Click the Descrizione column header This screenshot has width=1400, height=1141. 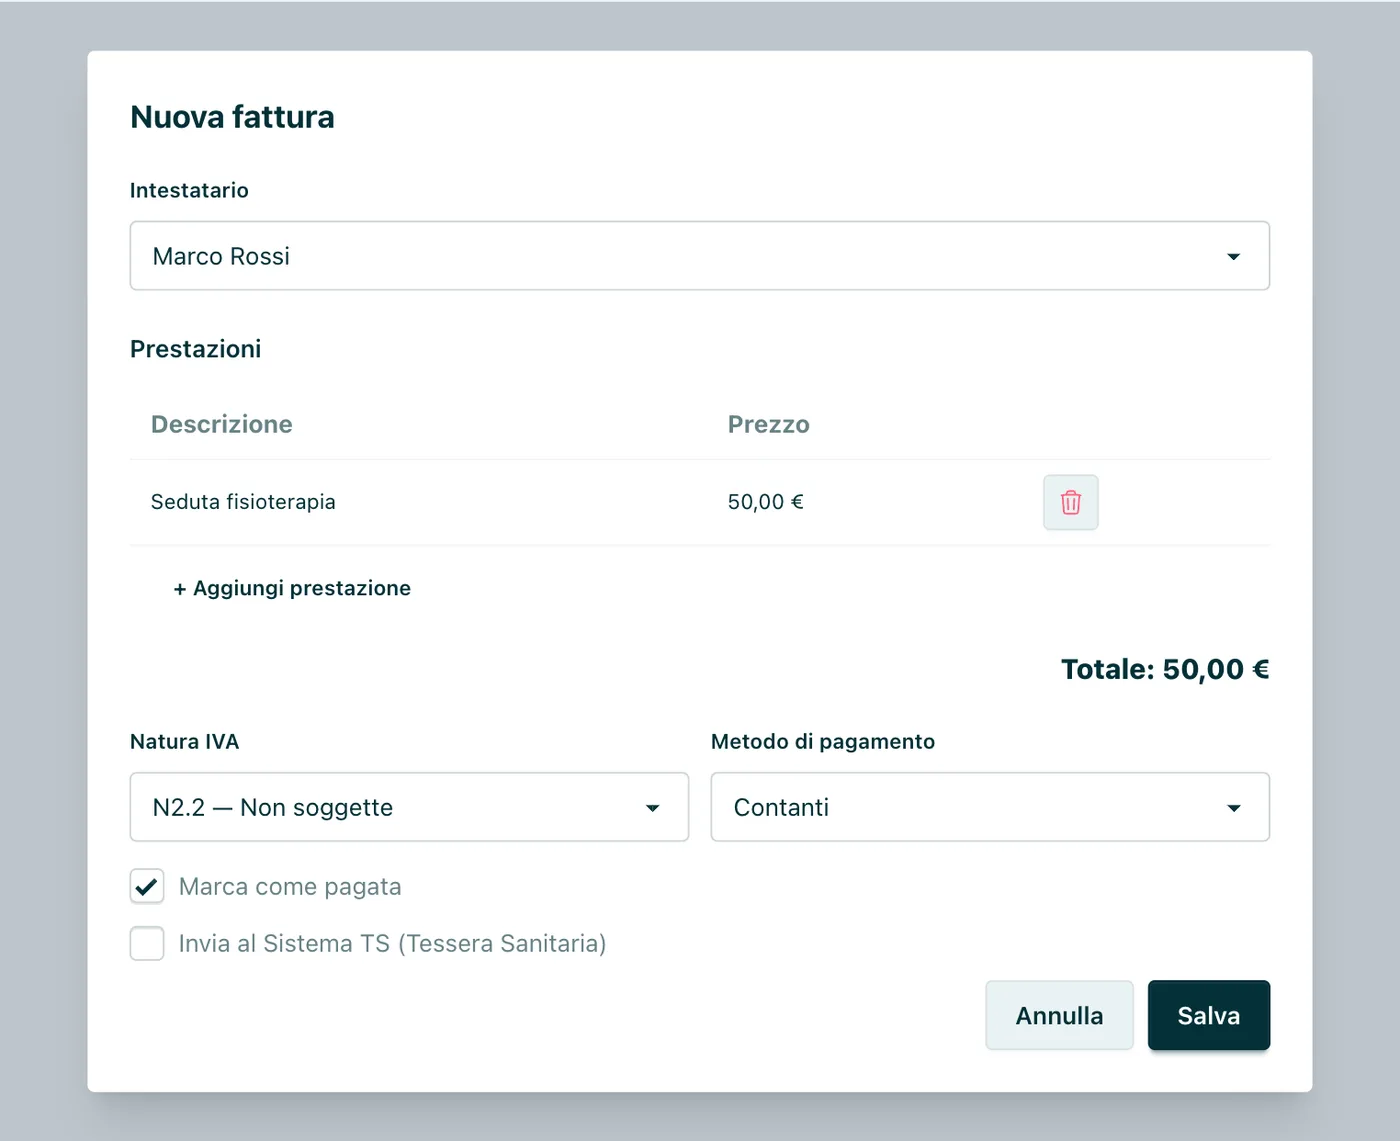tap(222, 424)
